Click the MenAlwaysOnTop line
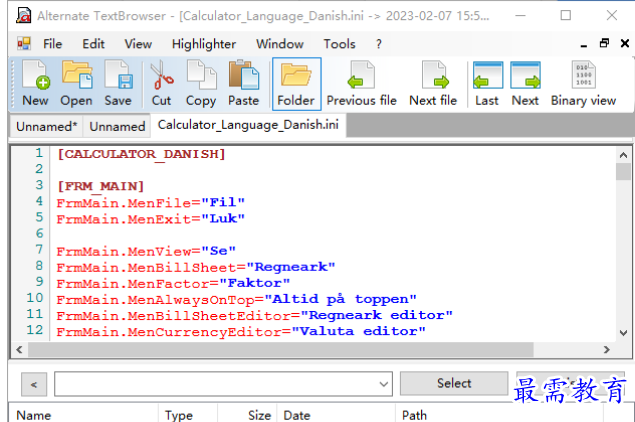The height and width of the screenshot is (422, 635). pos(237,299)
